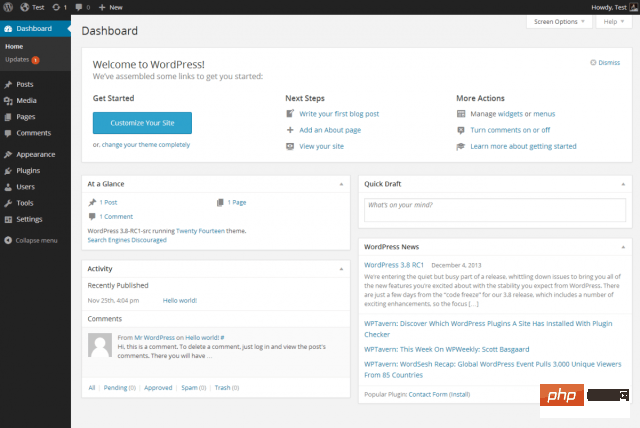Visit the Test site from admin bar

point(32,7)
